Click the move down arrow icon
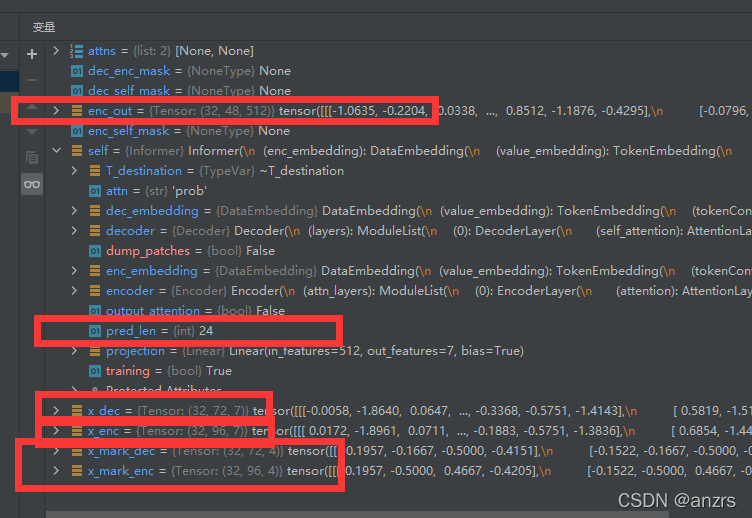 (x=32, y=131)
